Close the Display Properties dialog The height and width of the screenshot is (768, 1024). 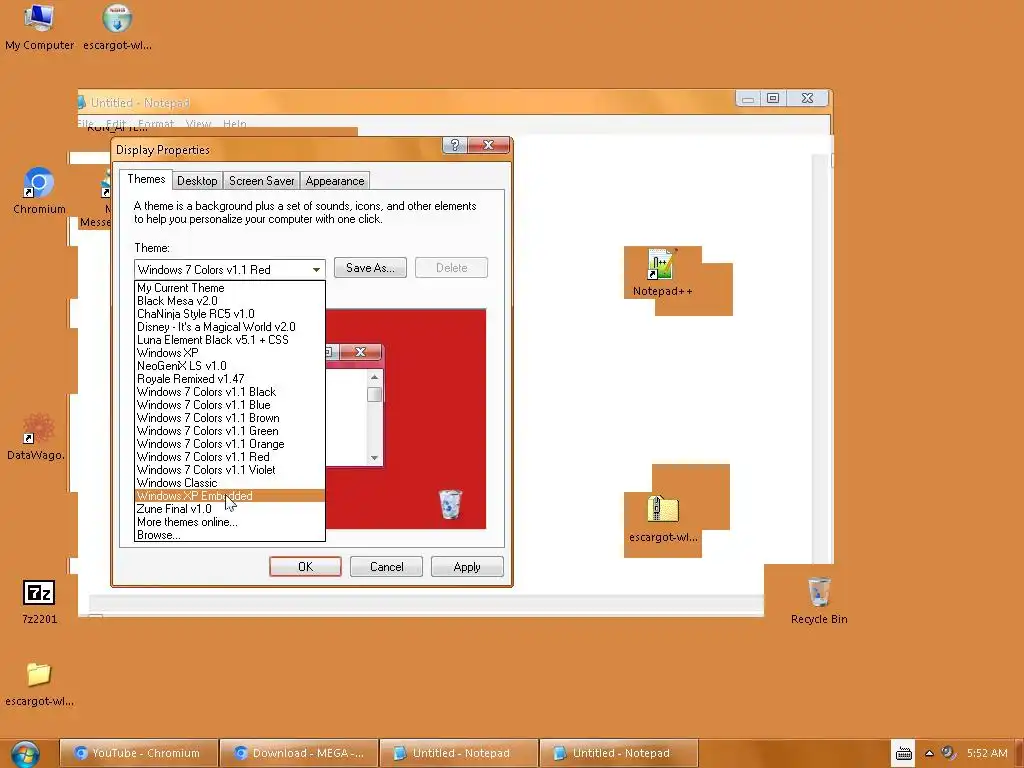point(488,145)
